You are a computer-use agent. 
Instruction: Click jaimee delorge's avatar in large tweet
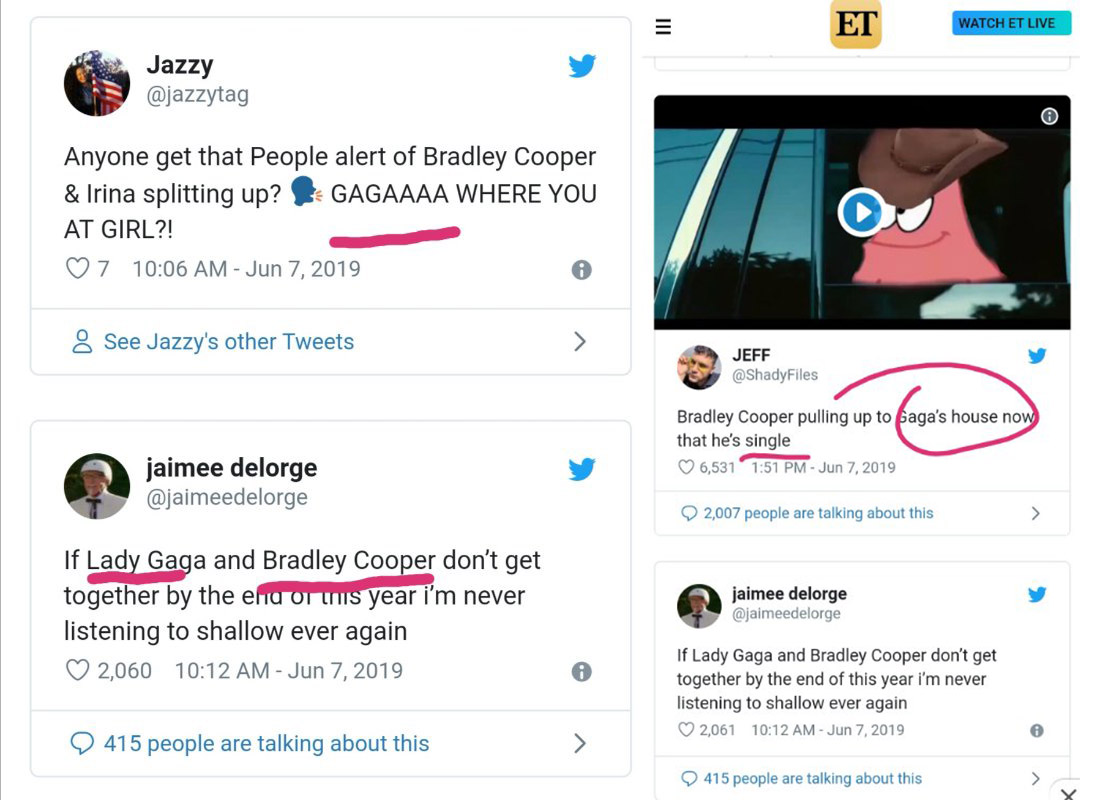pos(97,486)
